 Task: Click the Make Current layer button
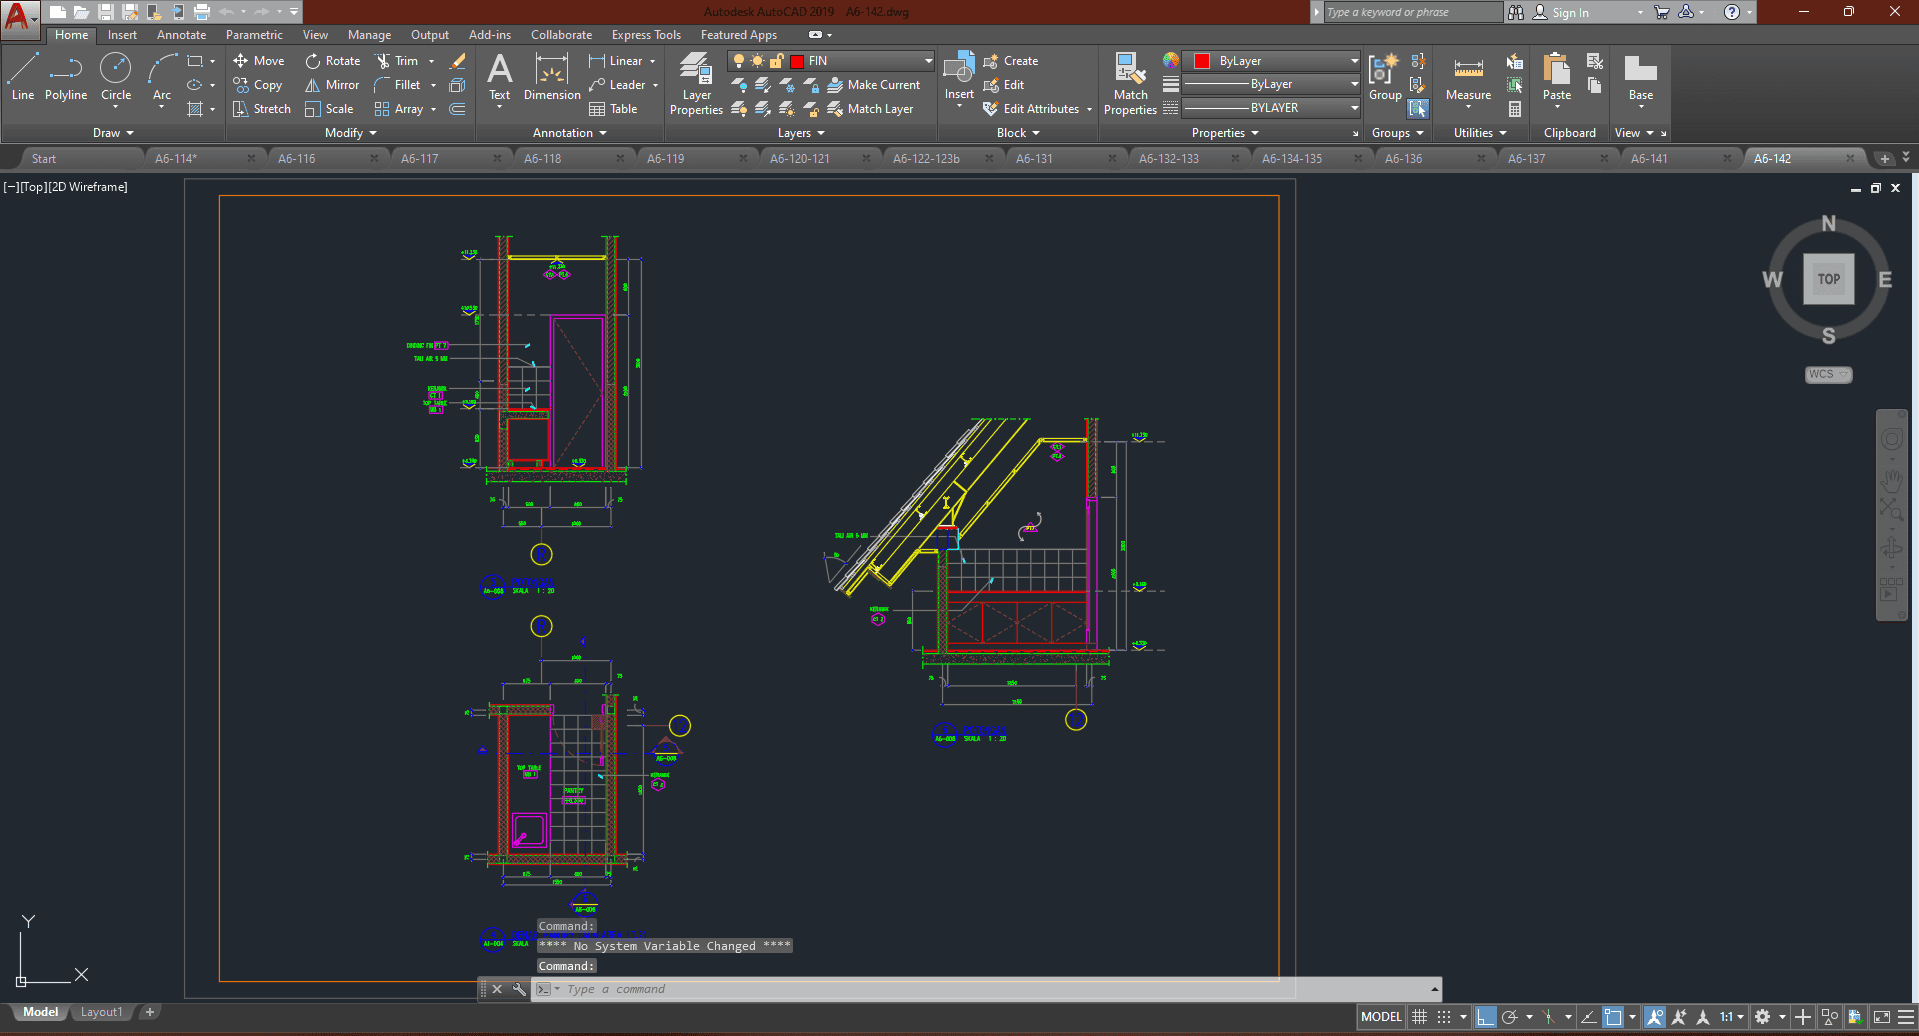[874, 85]
